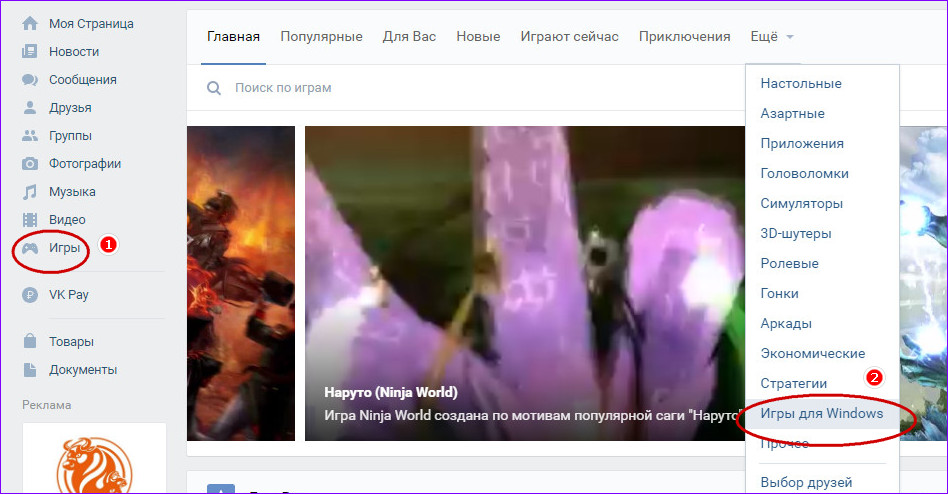This screenshot has width=948, height=494.
Task: Click the music note icon beside Музыка
Action: (30, 192)
